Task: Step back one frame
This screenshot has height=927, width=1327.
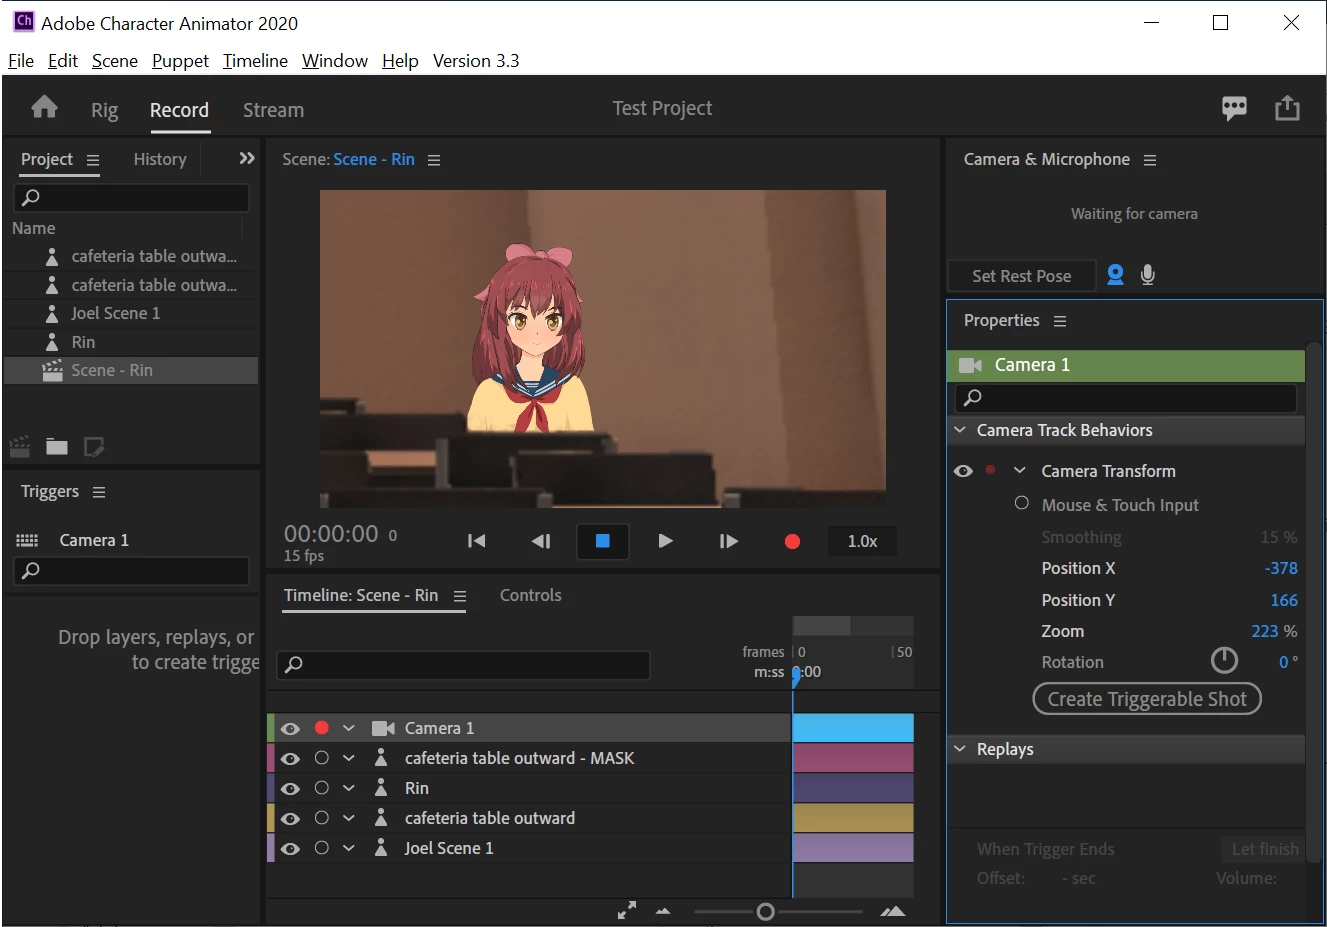Action: click(541, 541)
